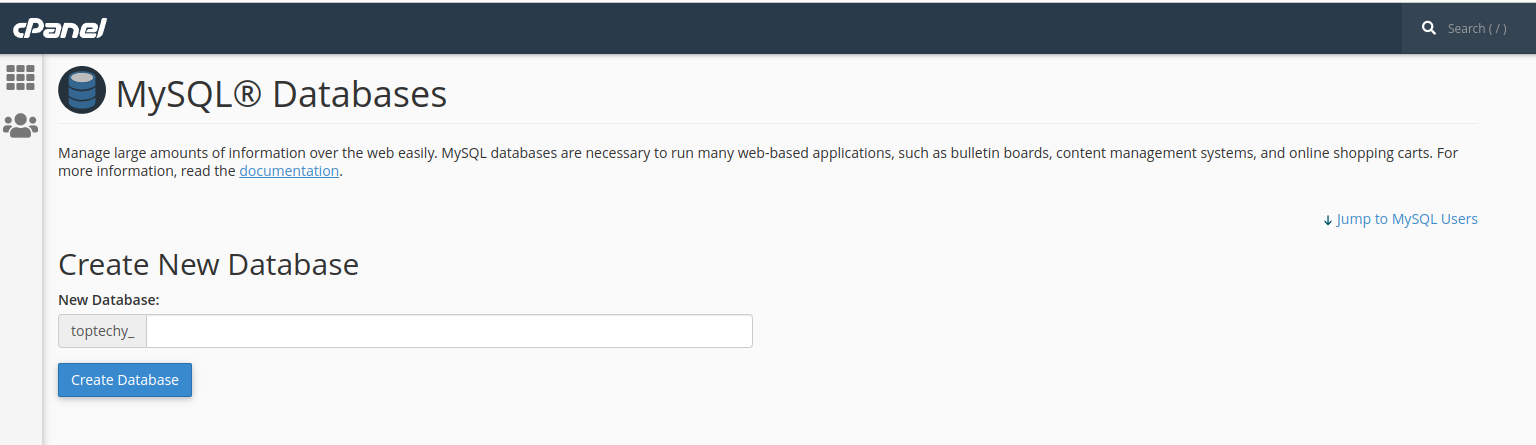Click the New Database field label
Viewport: 1536px width, 445px height.
[109, 300]
